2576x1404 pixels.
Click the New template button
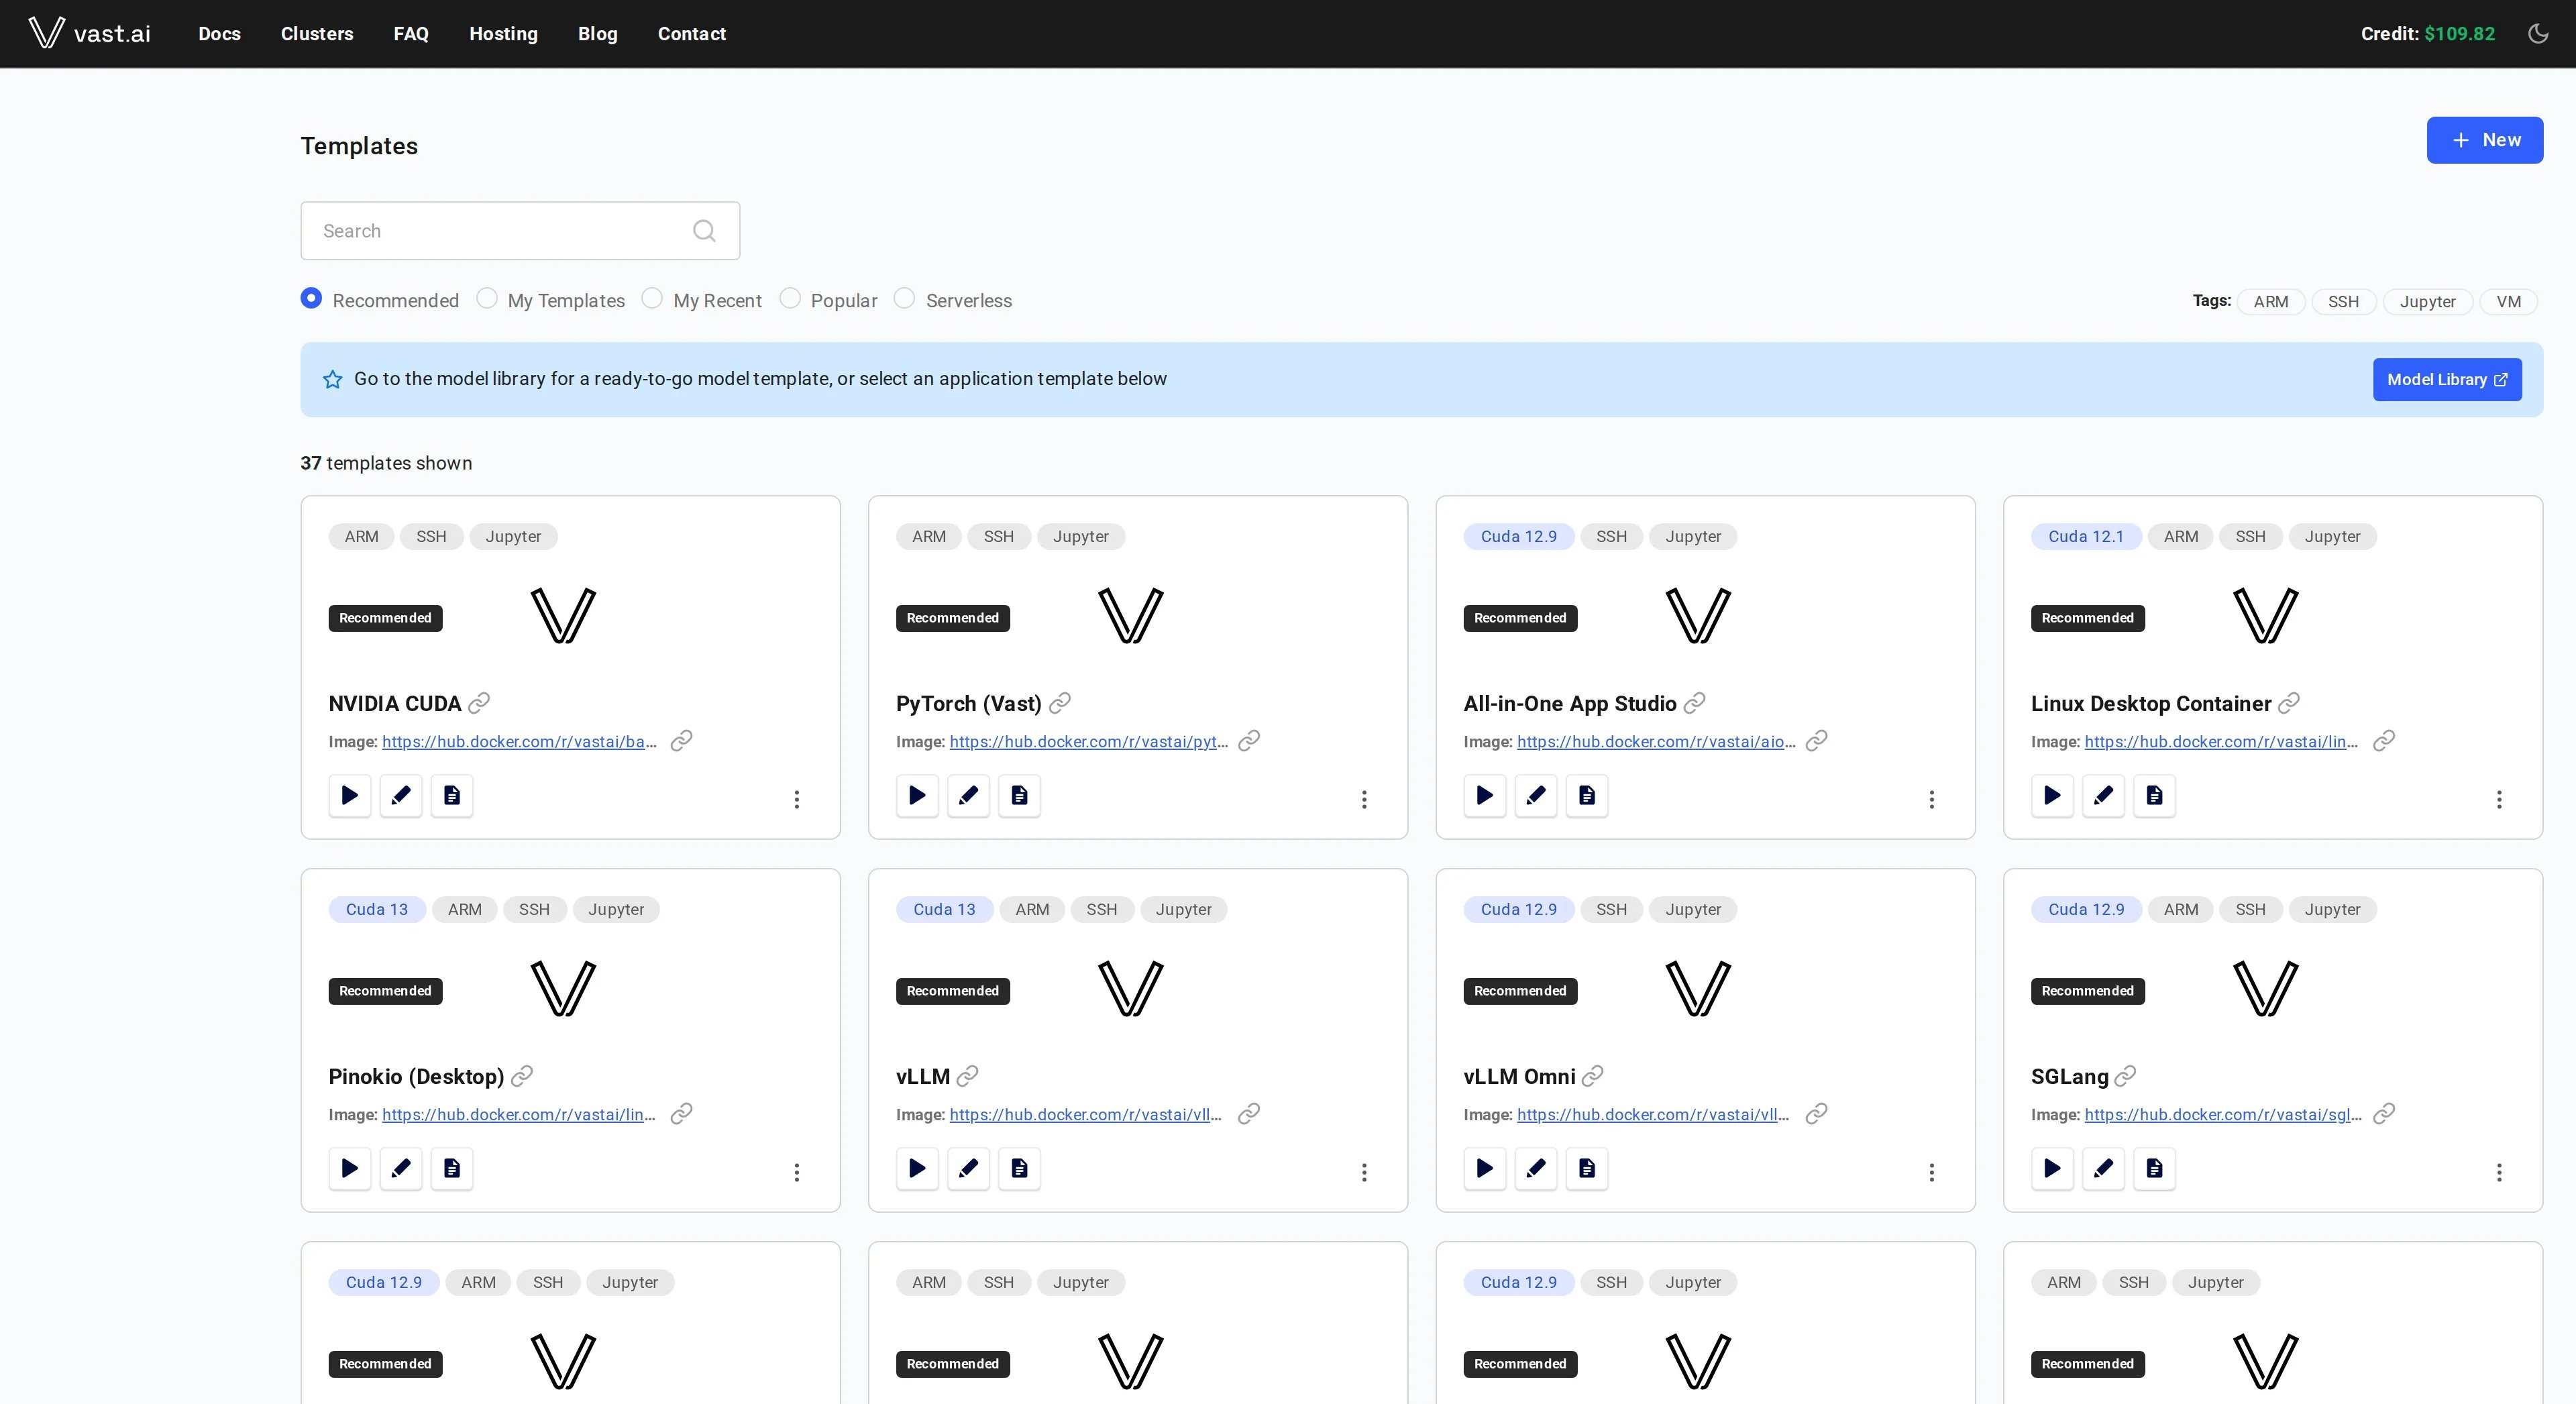pos(2485,140)
